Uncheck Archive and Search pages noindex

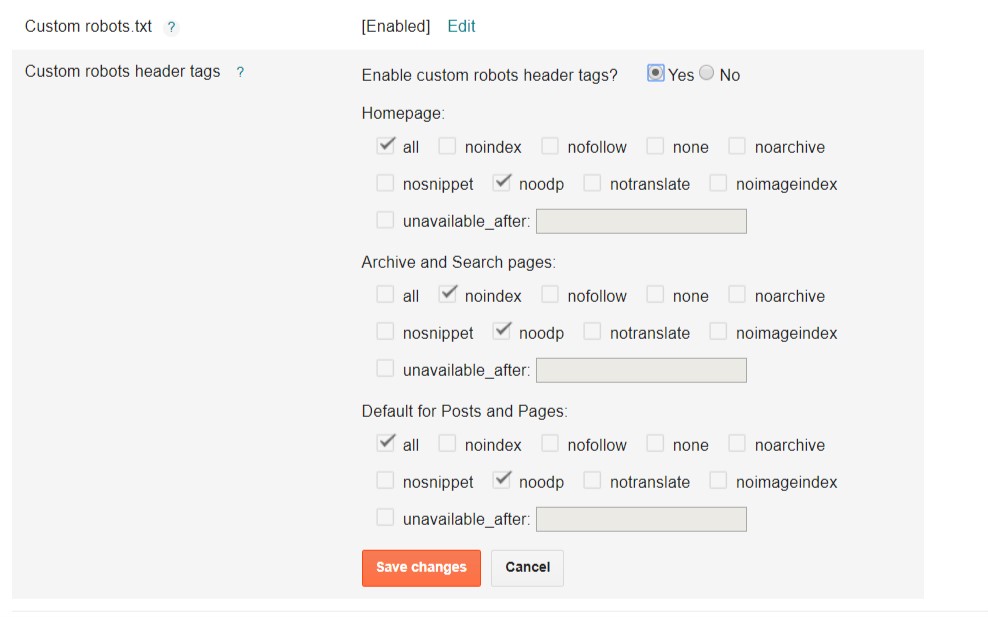coord(447,295)
